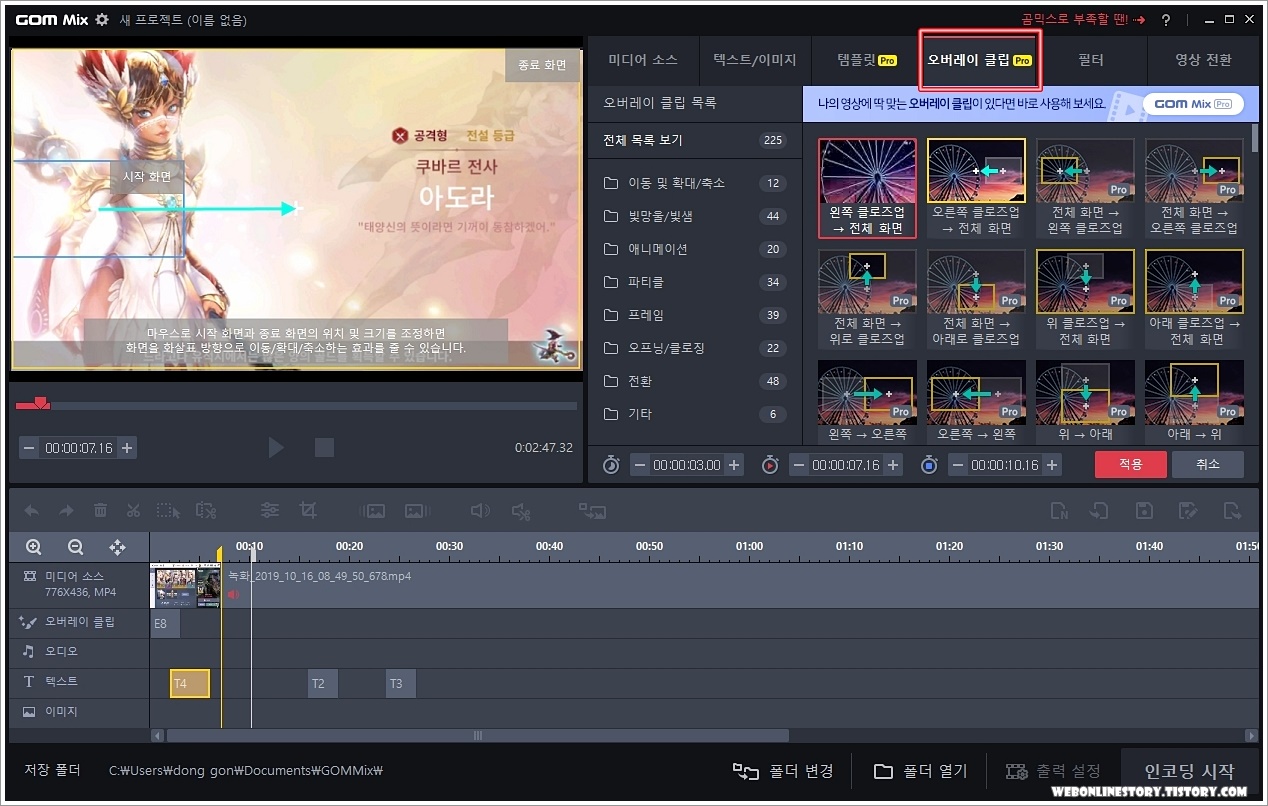Image resolution: width=1268 pixels, height=806 pixels.
Task: Click the adjustment sliders icon in toolbar
Action: (270, 510)
